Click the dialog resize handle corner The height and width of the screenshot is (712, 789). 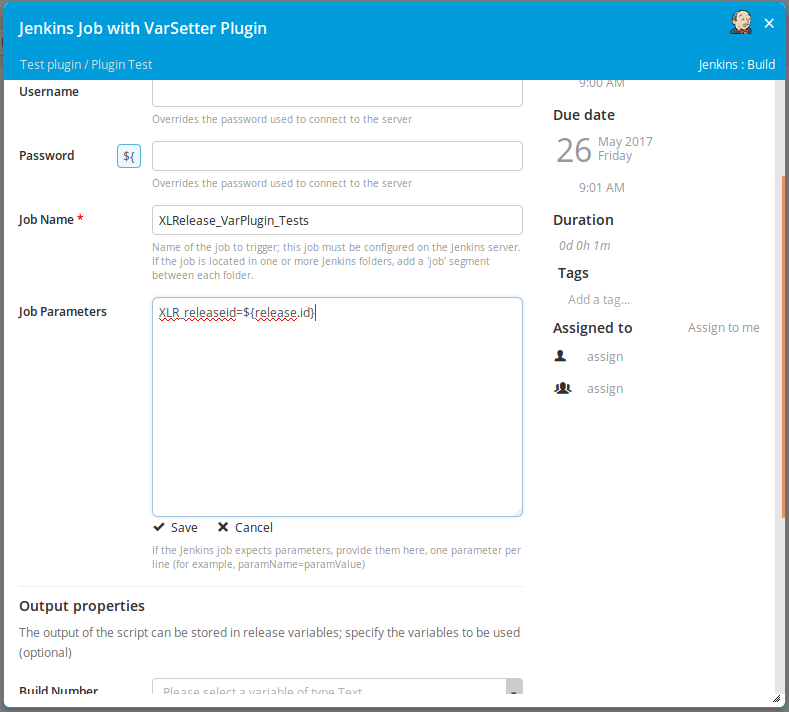(776, 698)
